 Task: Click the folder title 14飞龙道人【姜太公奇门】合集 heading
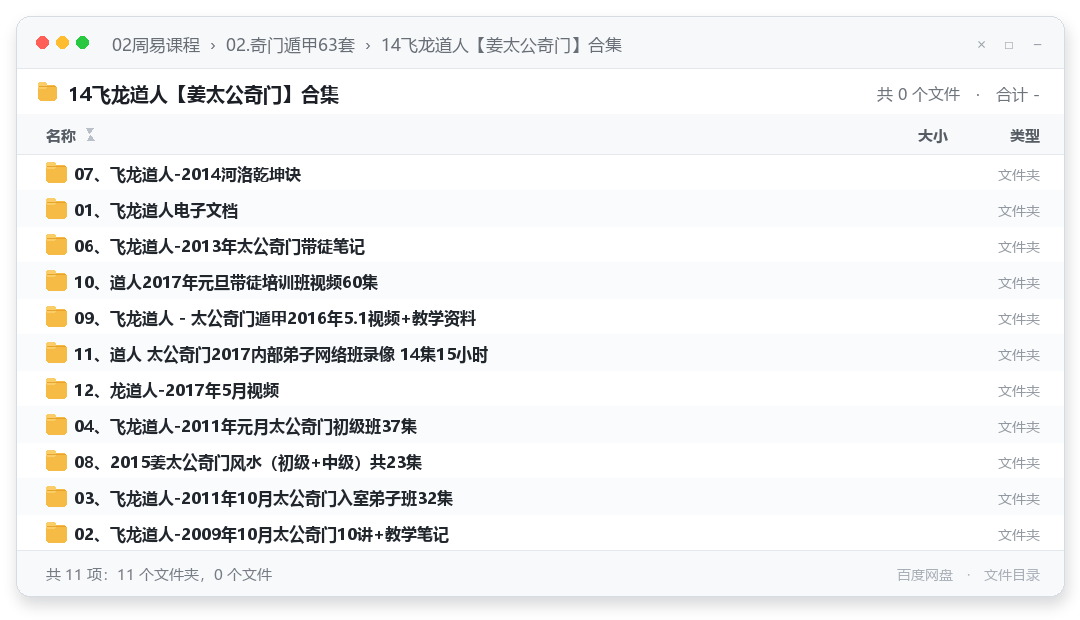point(203,94)
